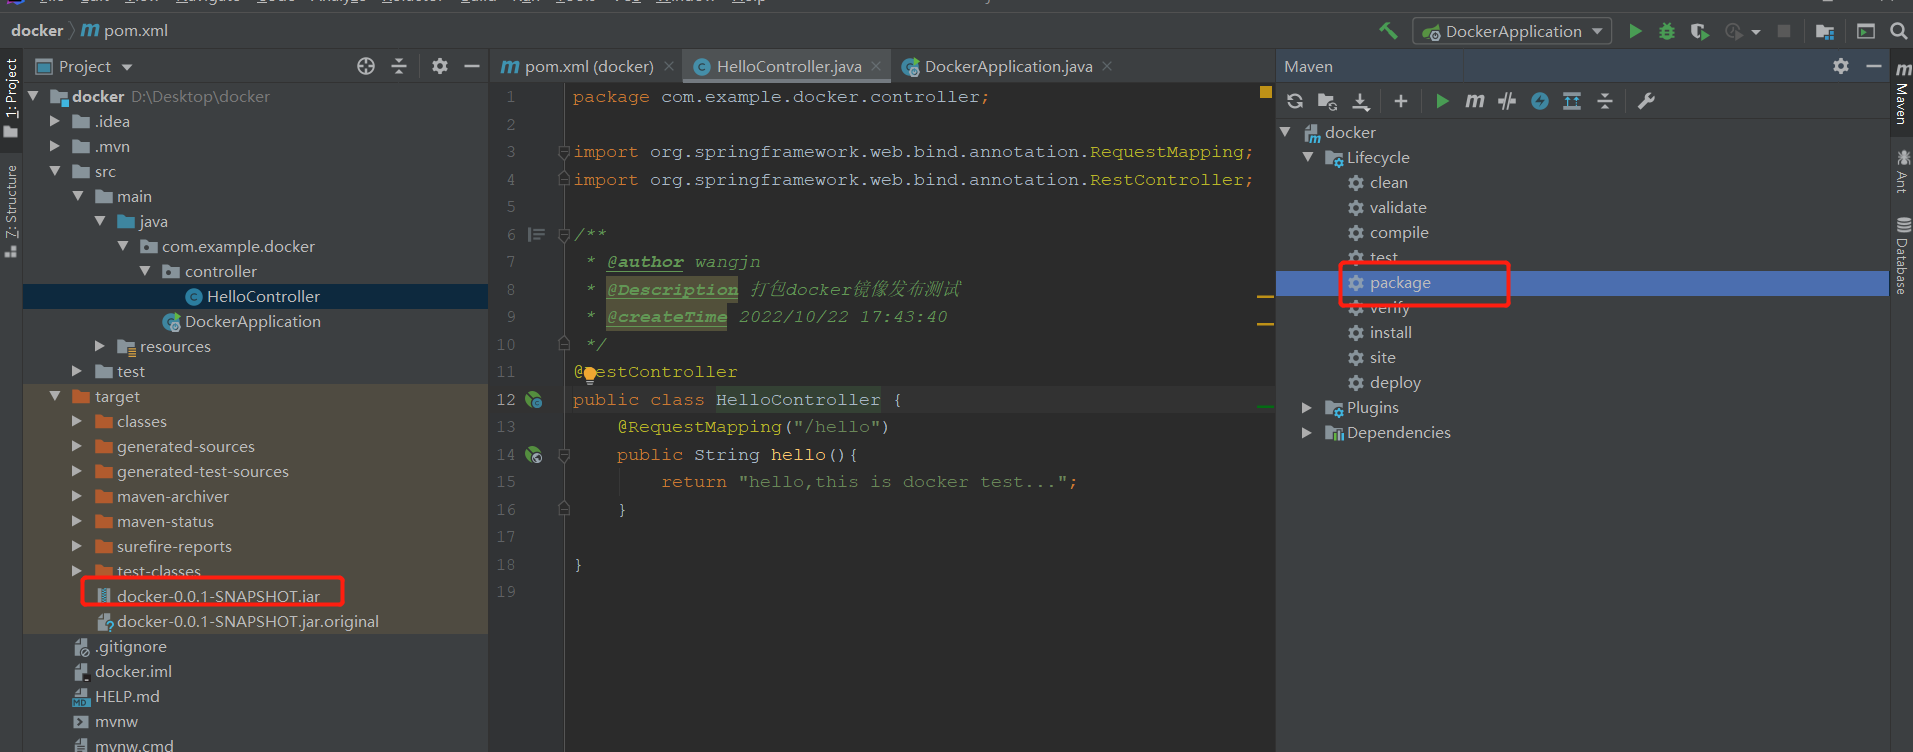This screenshot has width=1913, height=752.
Task: Run Maven build green arrow
Action: [x=1442, y=101]
